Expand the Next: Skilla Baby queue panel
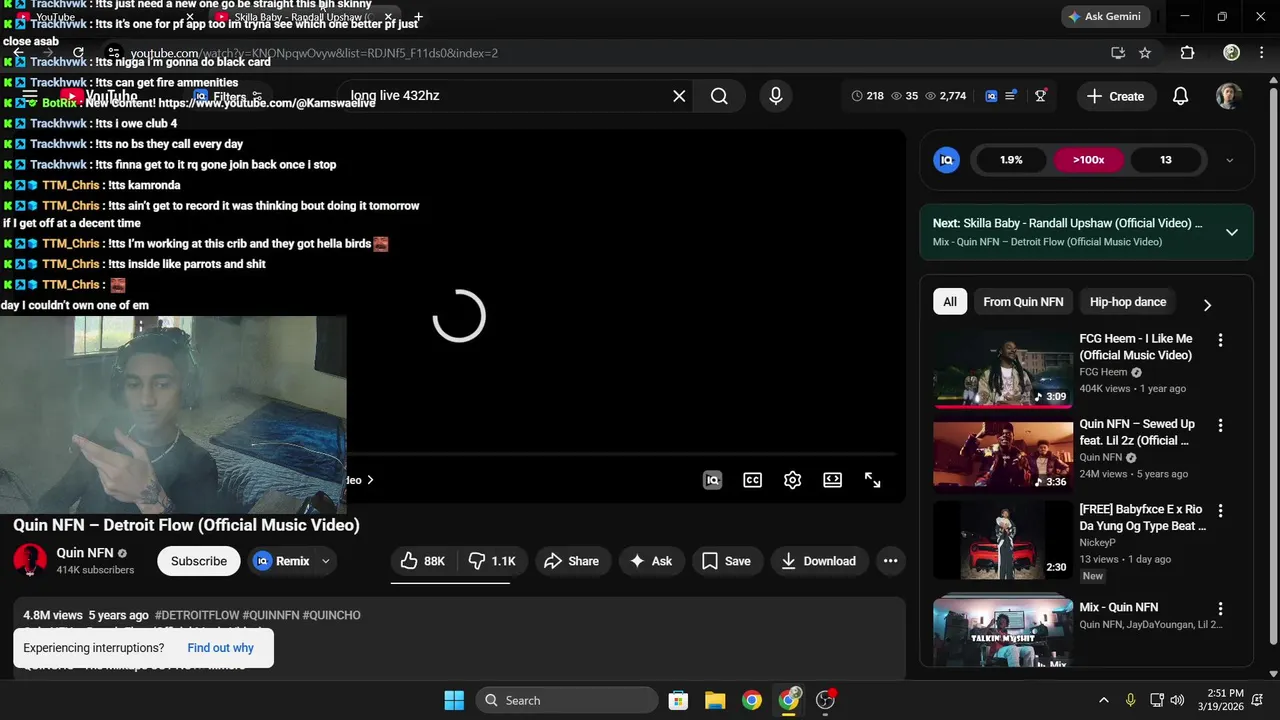1280x720 pixels. point(1232,232)
